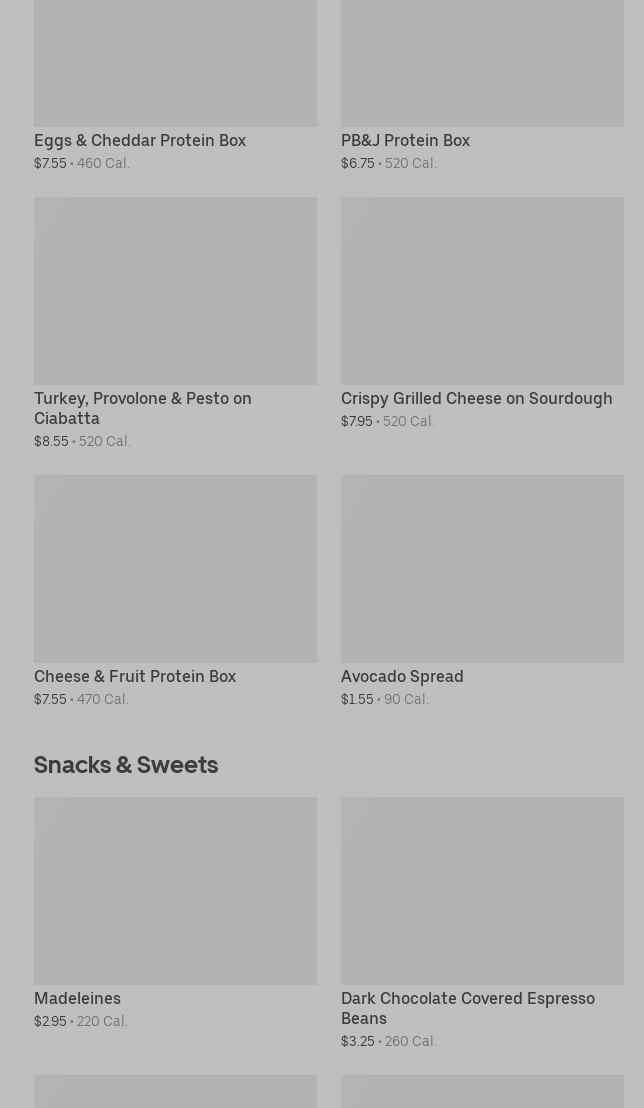
Task: Select the Crispy Grilled Cheese on Sourdough title
Action: 476,399
